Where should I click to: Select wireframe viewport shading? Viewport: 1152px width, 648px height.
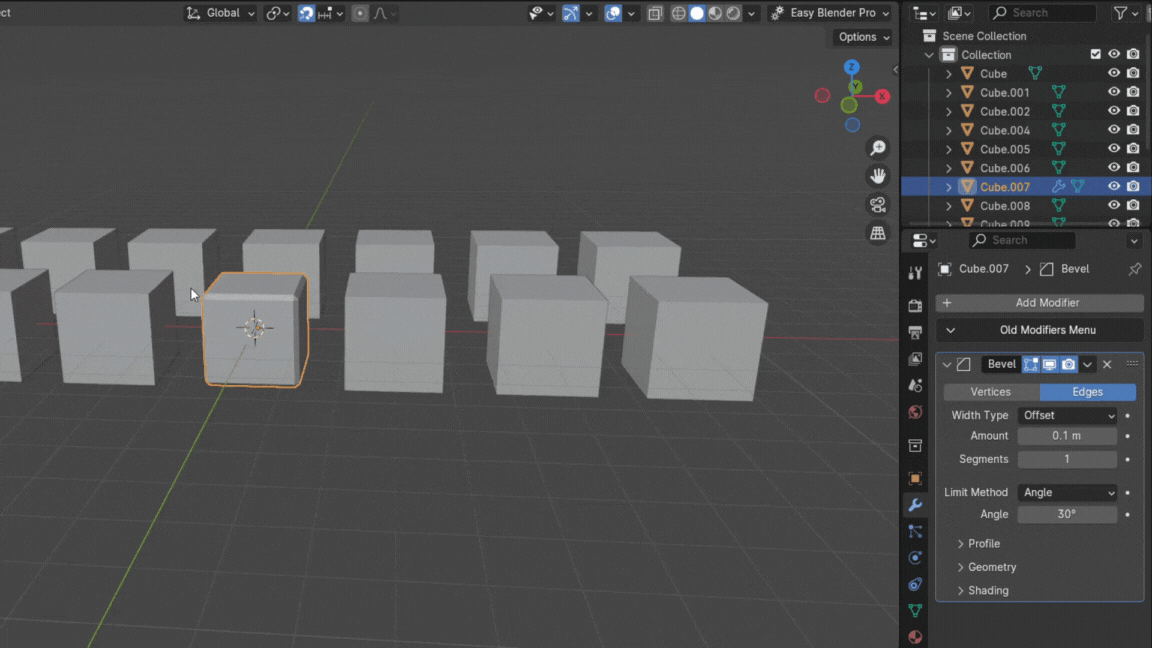tap(679, 13)
